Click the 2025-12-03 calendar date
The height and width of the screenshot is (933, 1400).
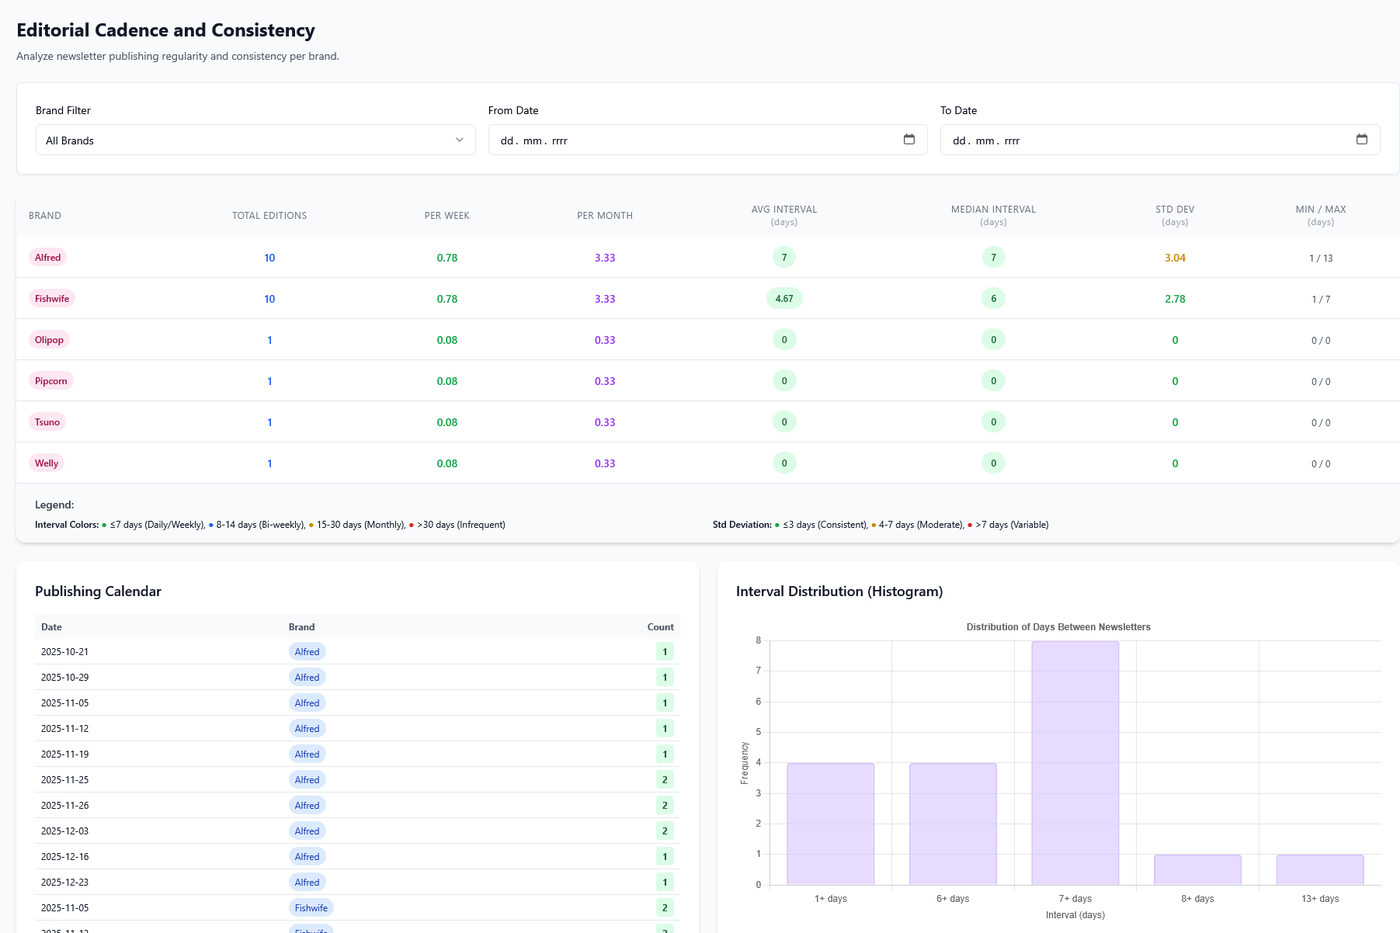point(65,831)
